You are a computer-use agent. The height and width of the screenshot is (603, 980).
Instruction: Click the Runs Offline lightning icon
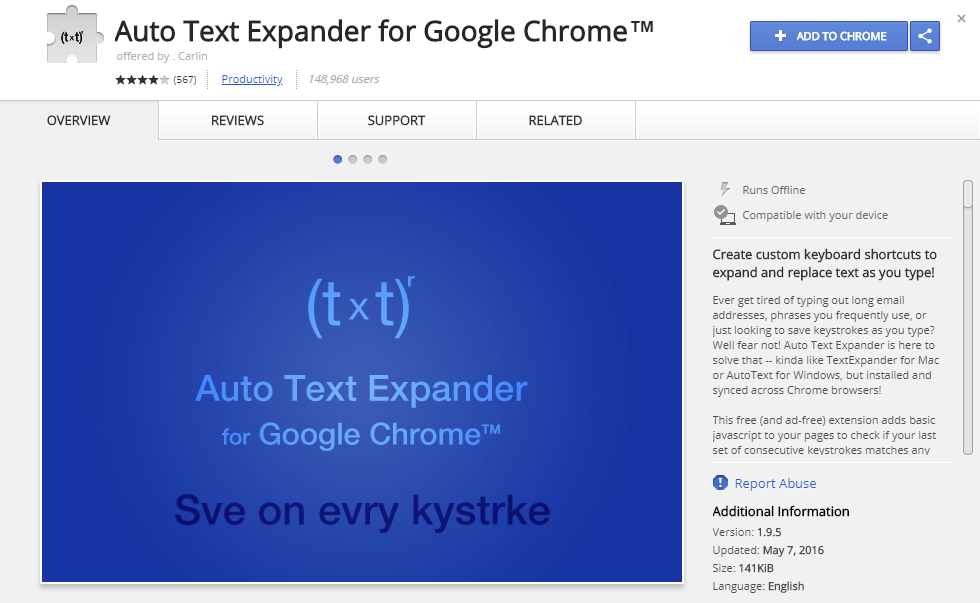pos(724,189)
